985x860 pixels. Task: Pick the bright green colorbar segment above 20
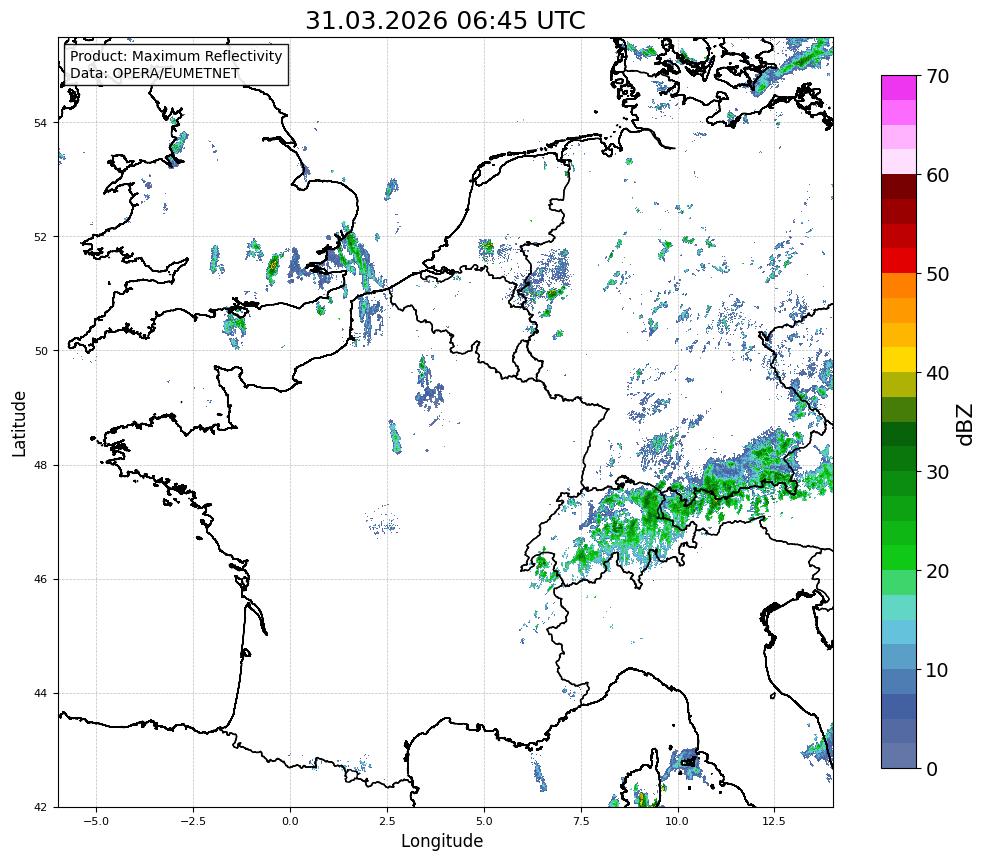tap(898, 557)
